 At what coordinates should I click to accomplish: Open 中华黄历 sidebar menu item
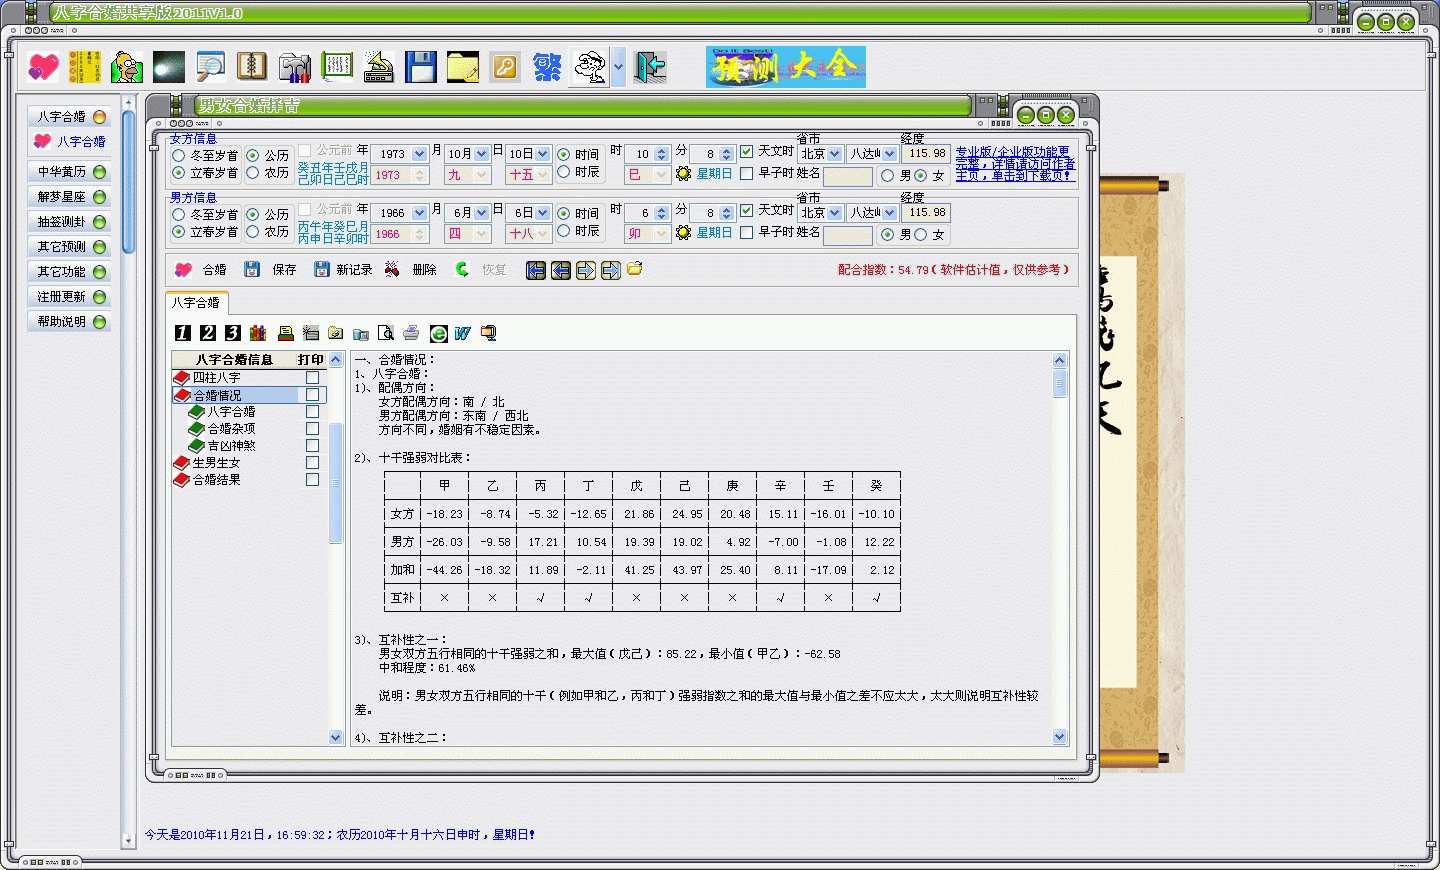point(69,172)
